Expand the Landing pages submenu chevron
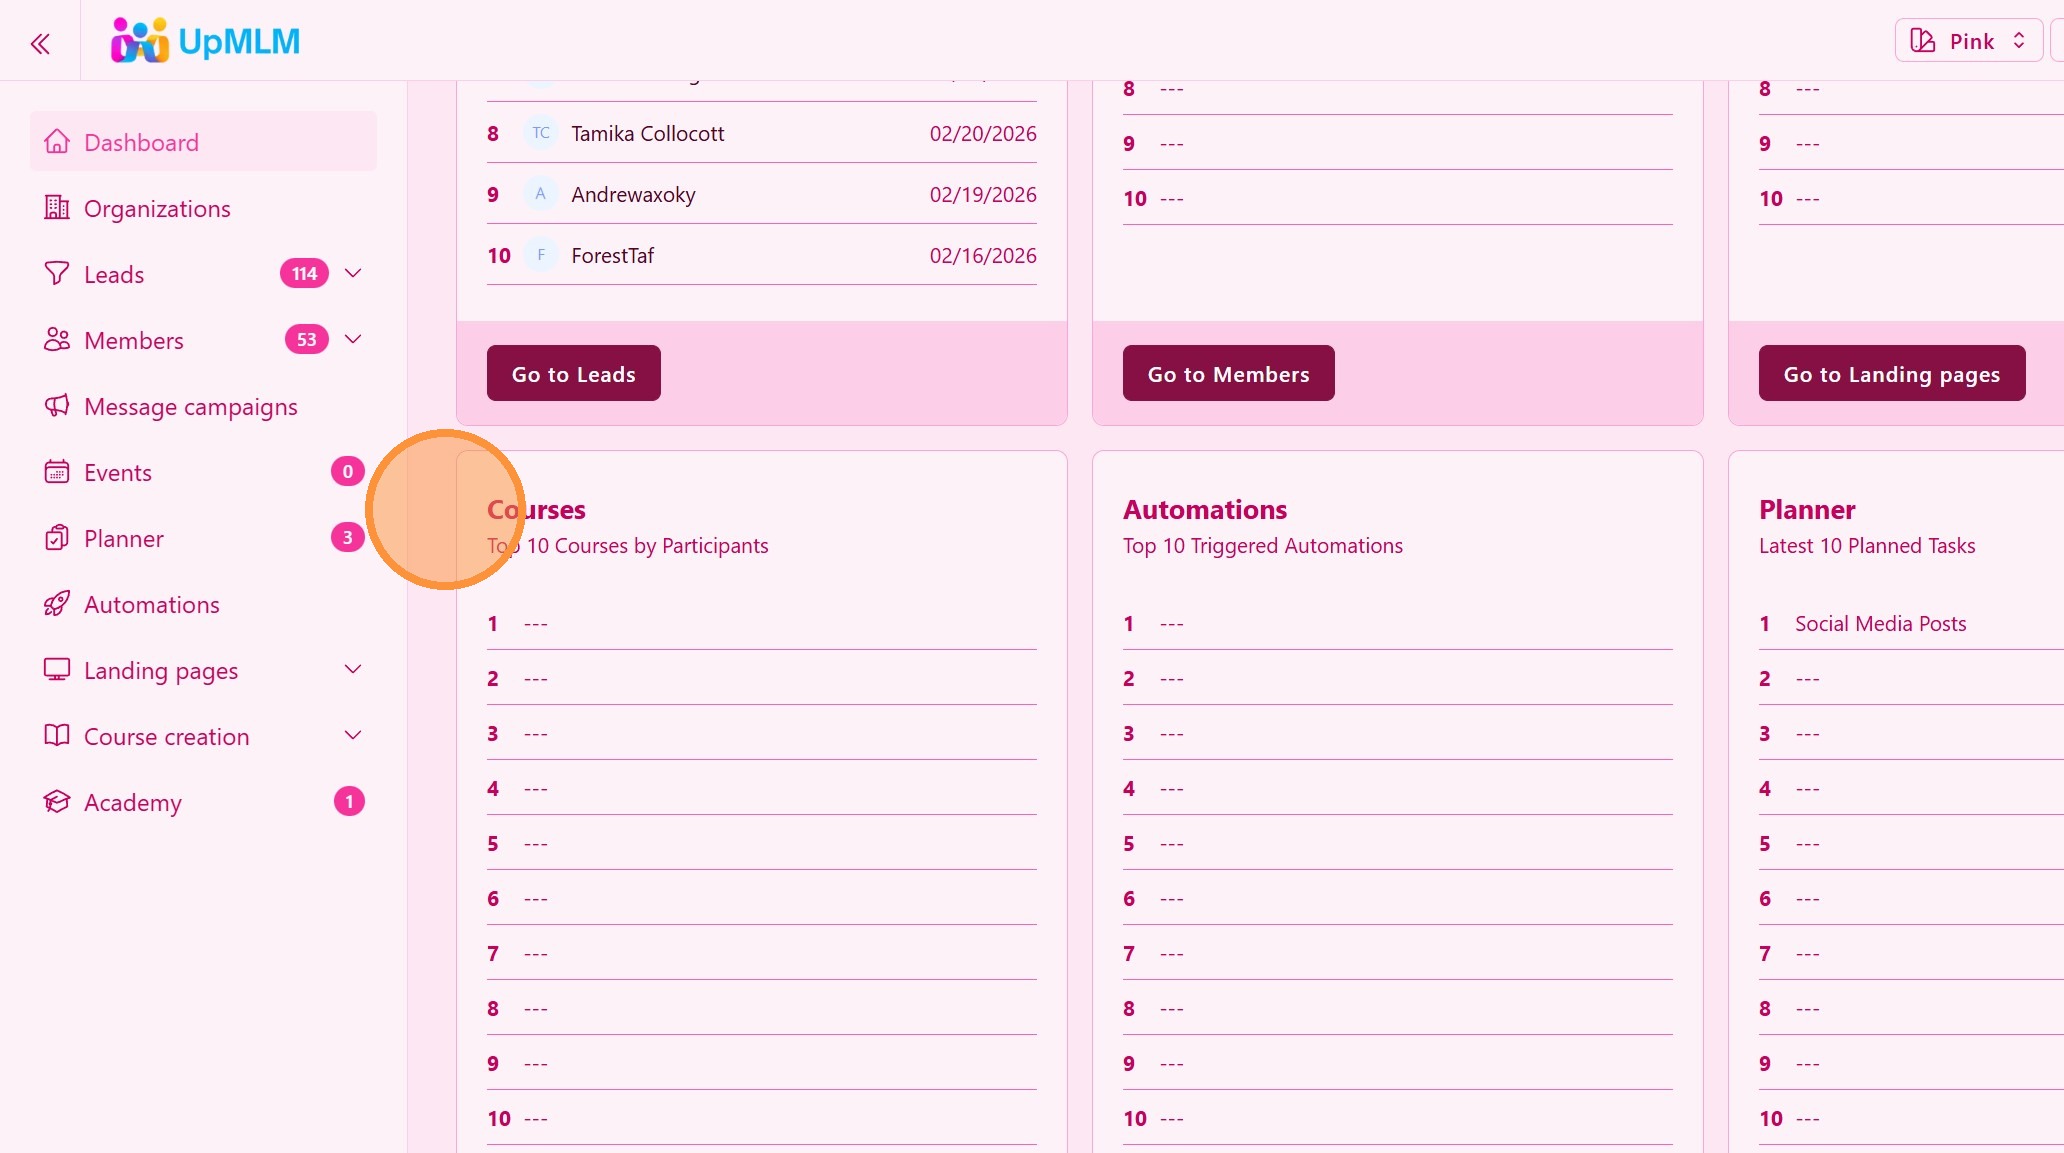Screen dimensions: 2064x1153 point(353,669)
